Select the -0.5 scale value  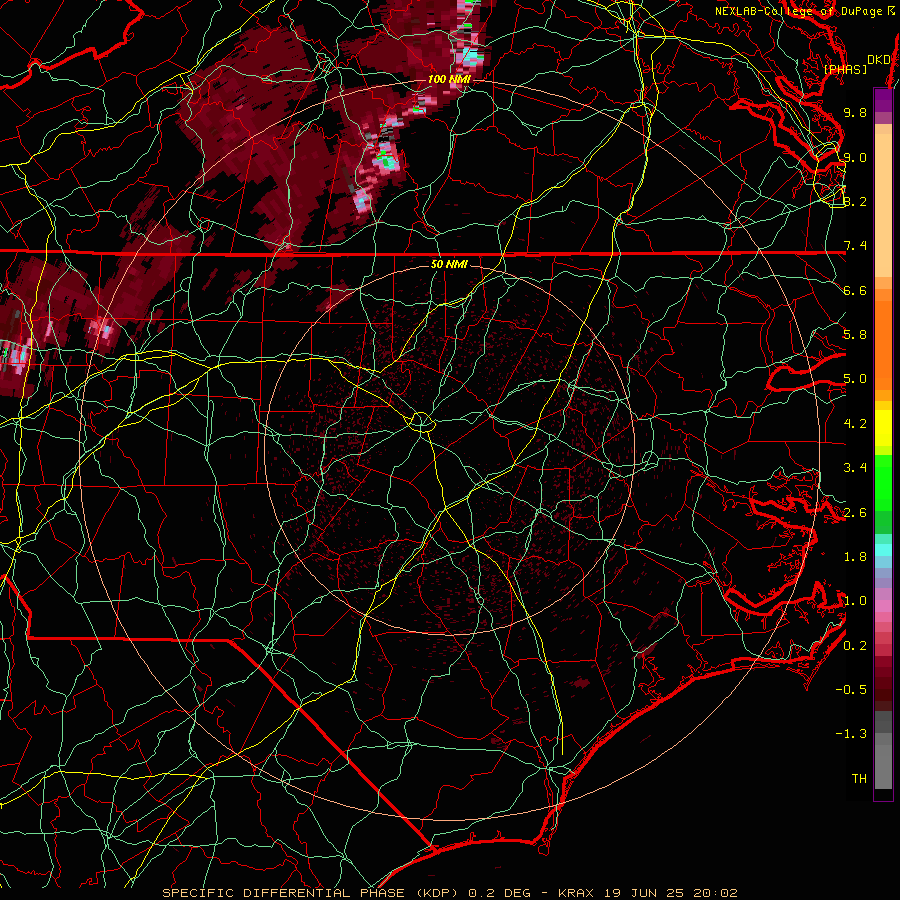pos(851,690)
